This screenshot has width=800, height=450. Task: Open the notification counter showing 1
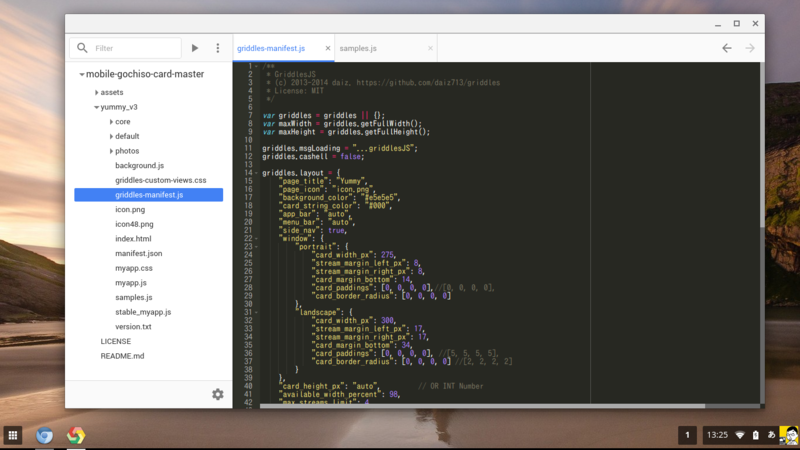pyautogui.click(x=687, y=435)
